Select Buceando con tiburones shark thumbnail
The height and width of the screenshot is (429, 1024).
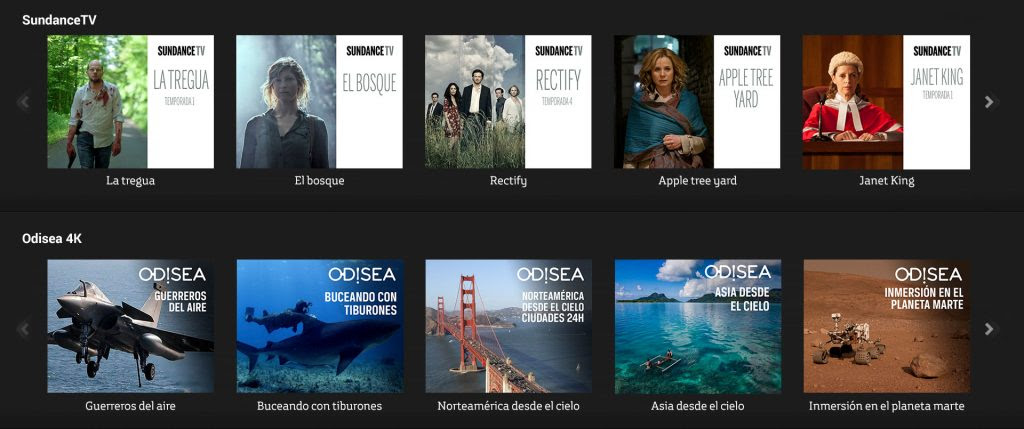[319, 326]
